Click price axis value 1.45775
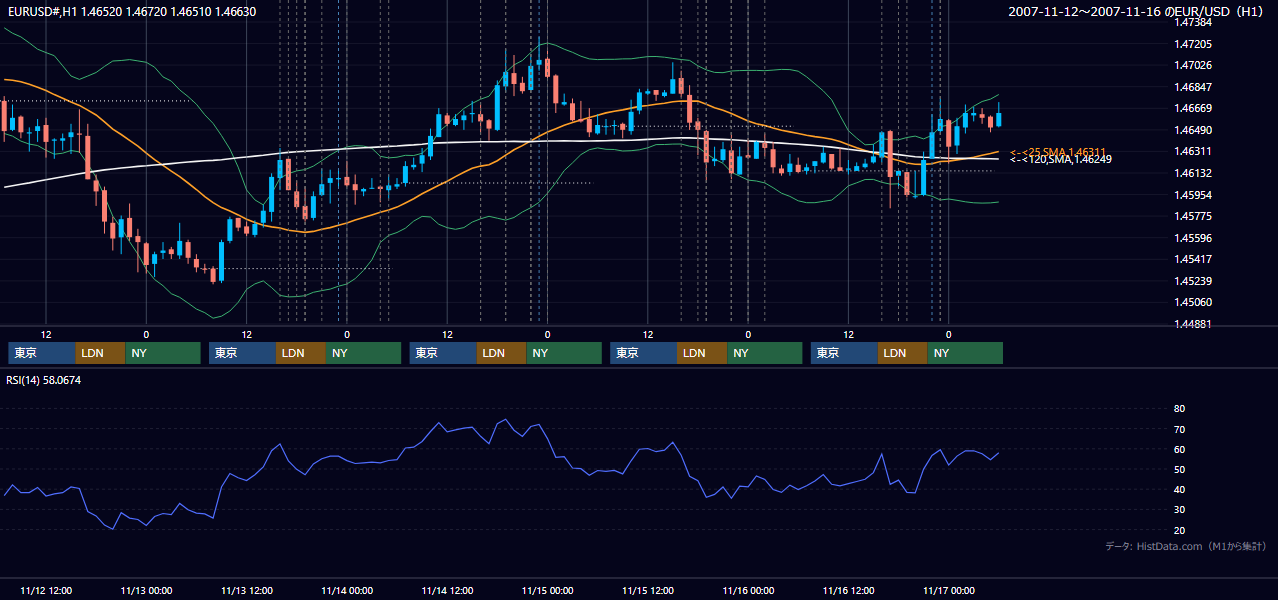The width and height of the screenshot is (1278, 600). coord(1193,216)
